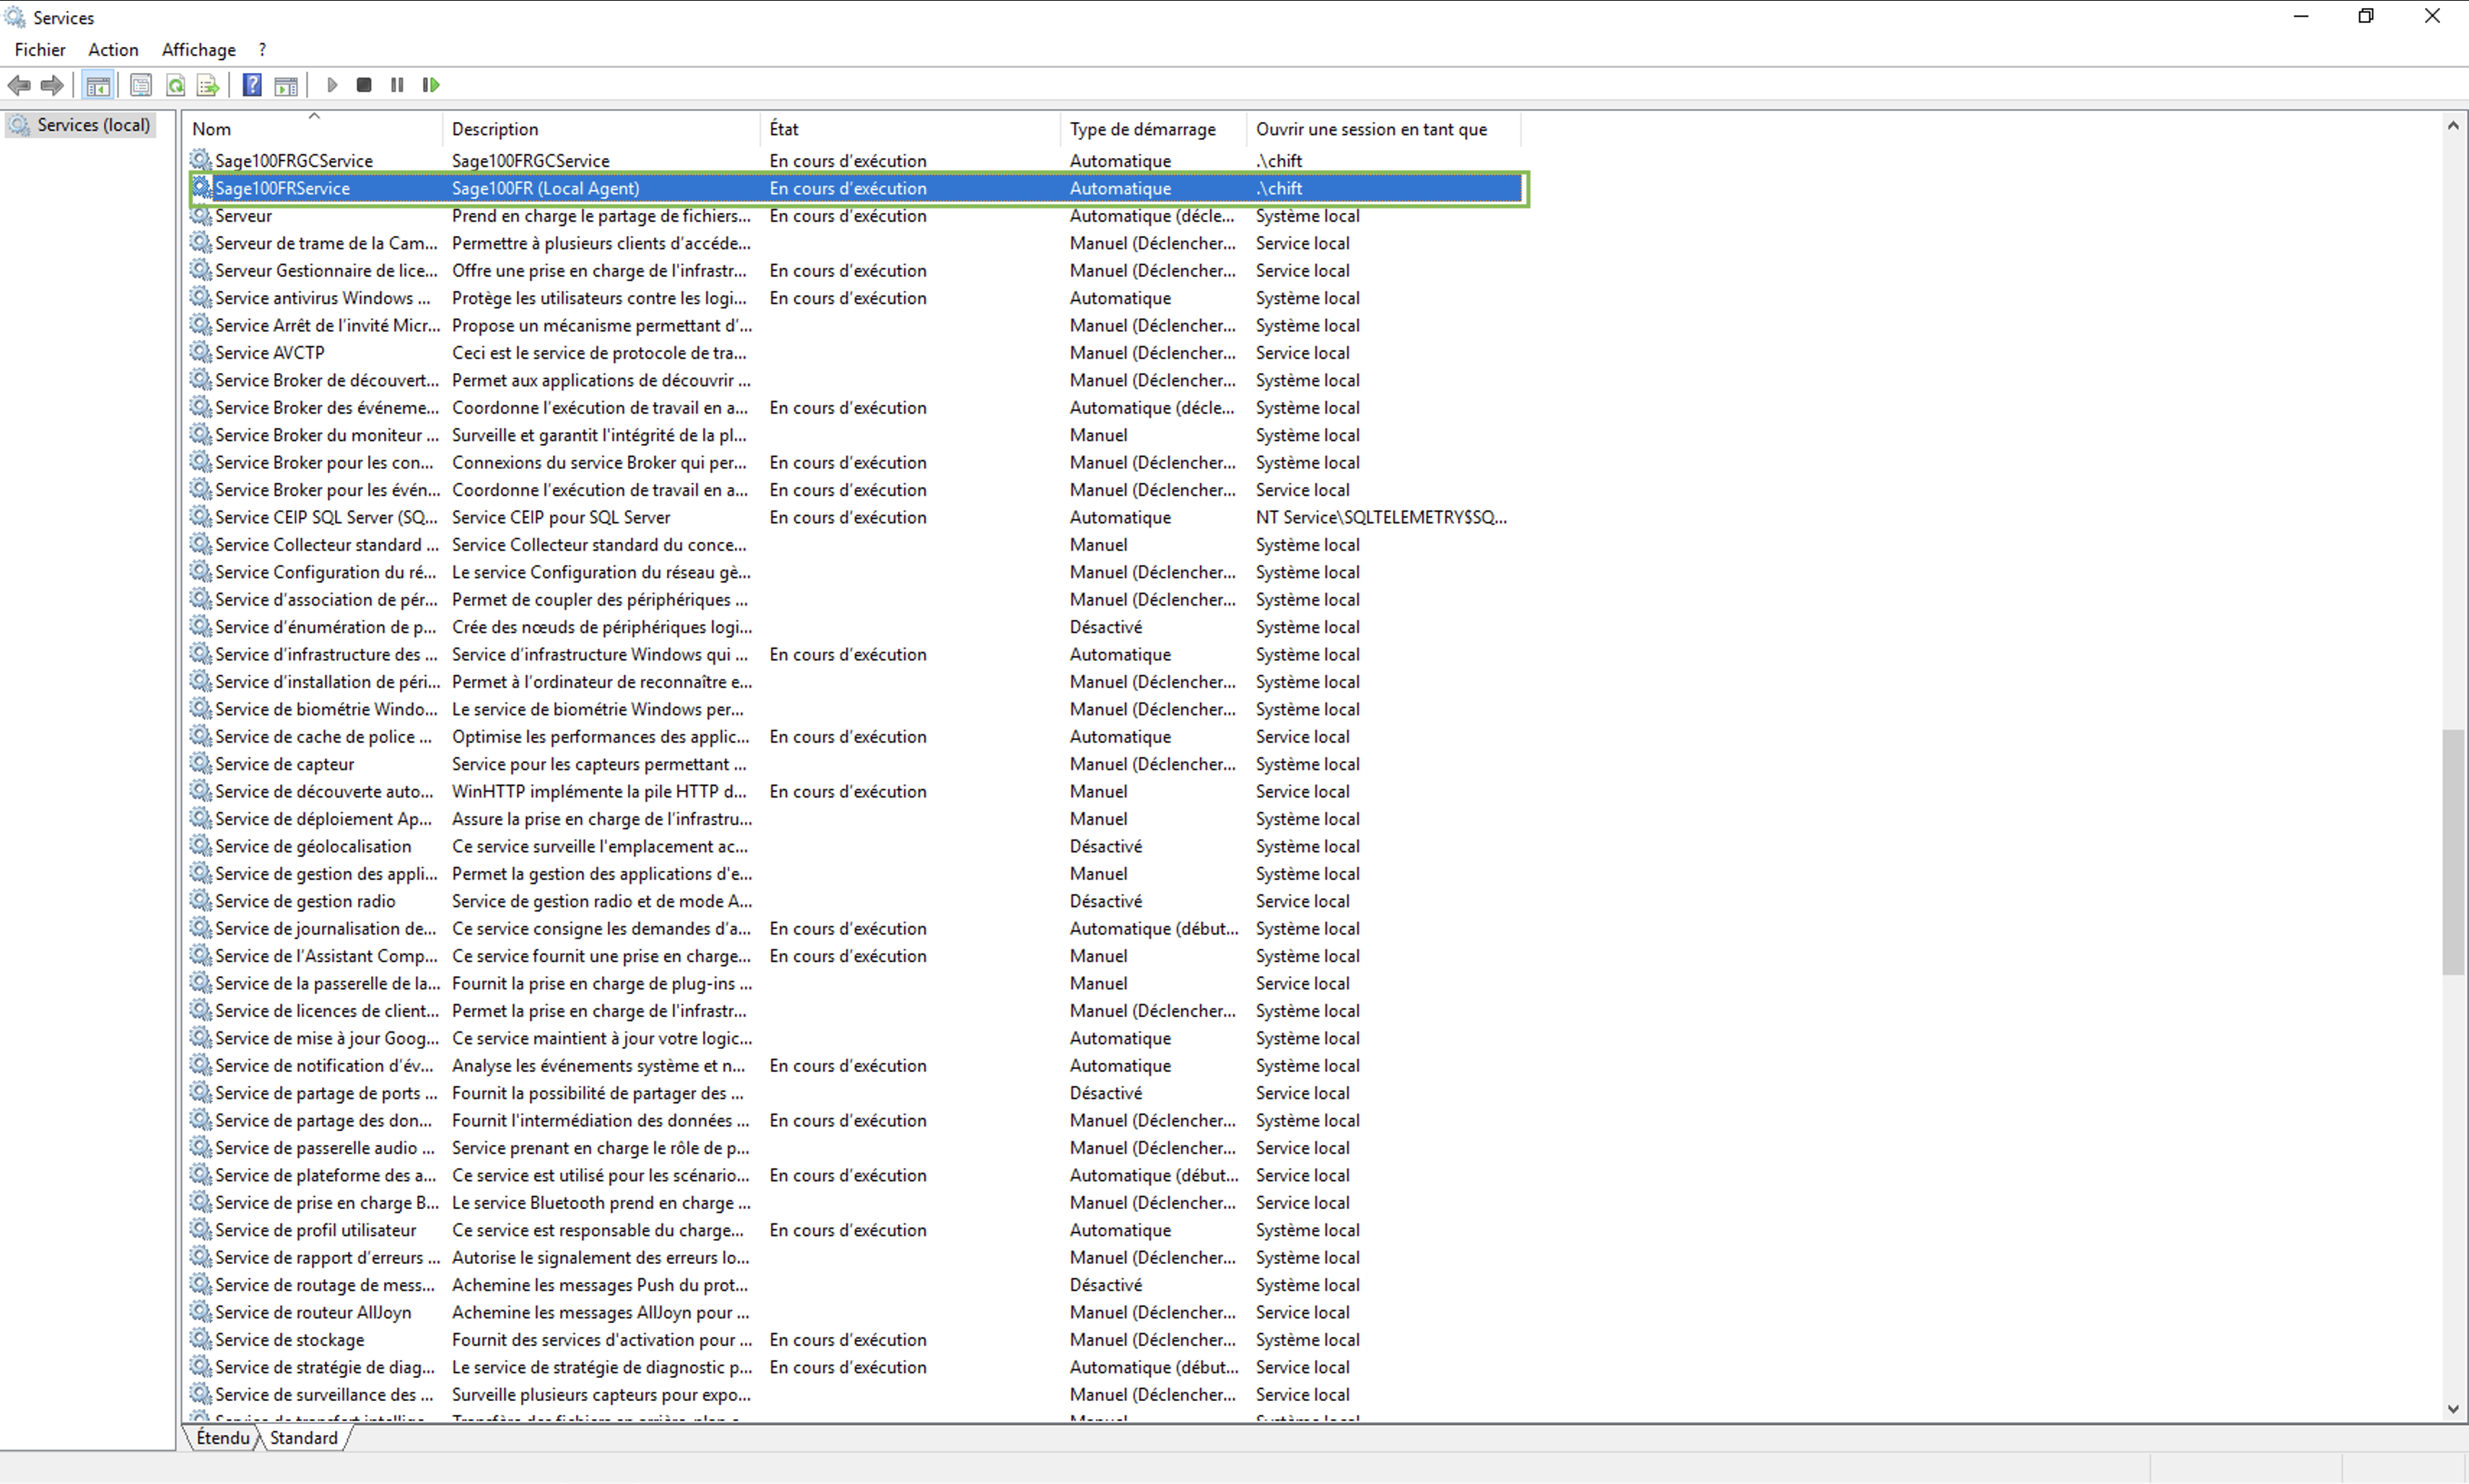
Task: Open the Fichier menu
Action: tap(40, 49)
